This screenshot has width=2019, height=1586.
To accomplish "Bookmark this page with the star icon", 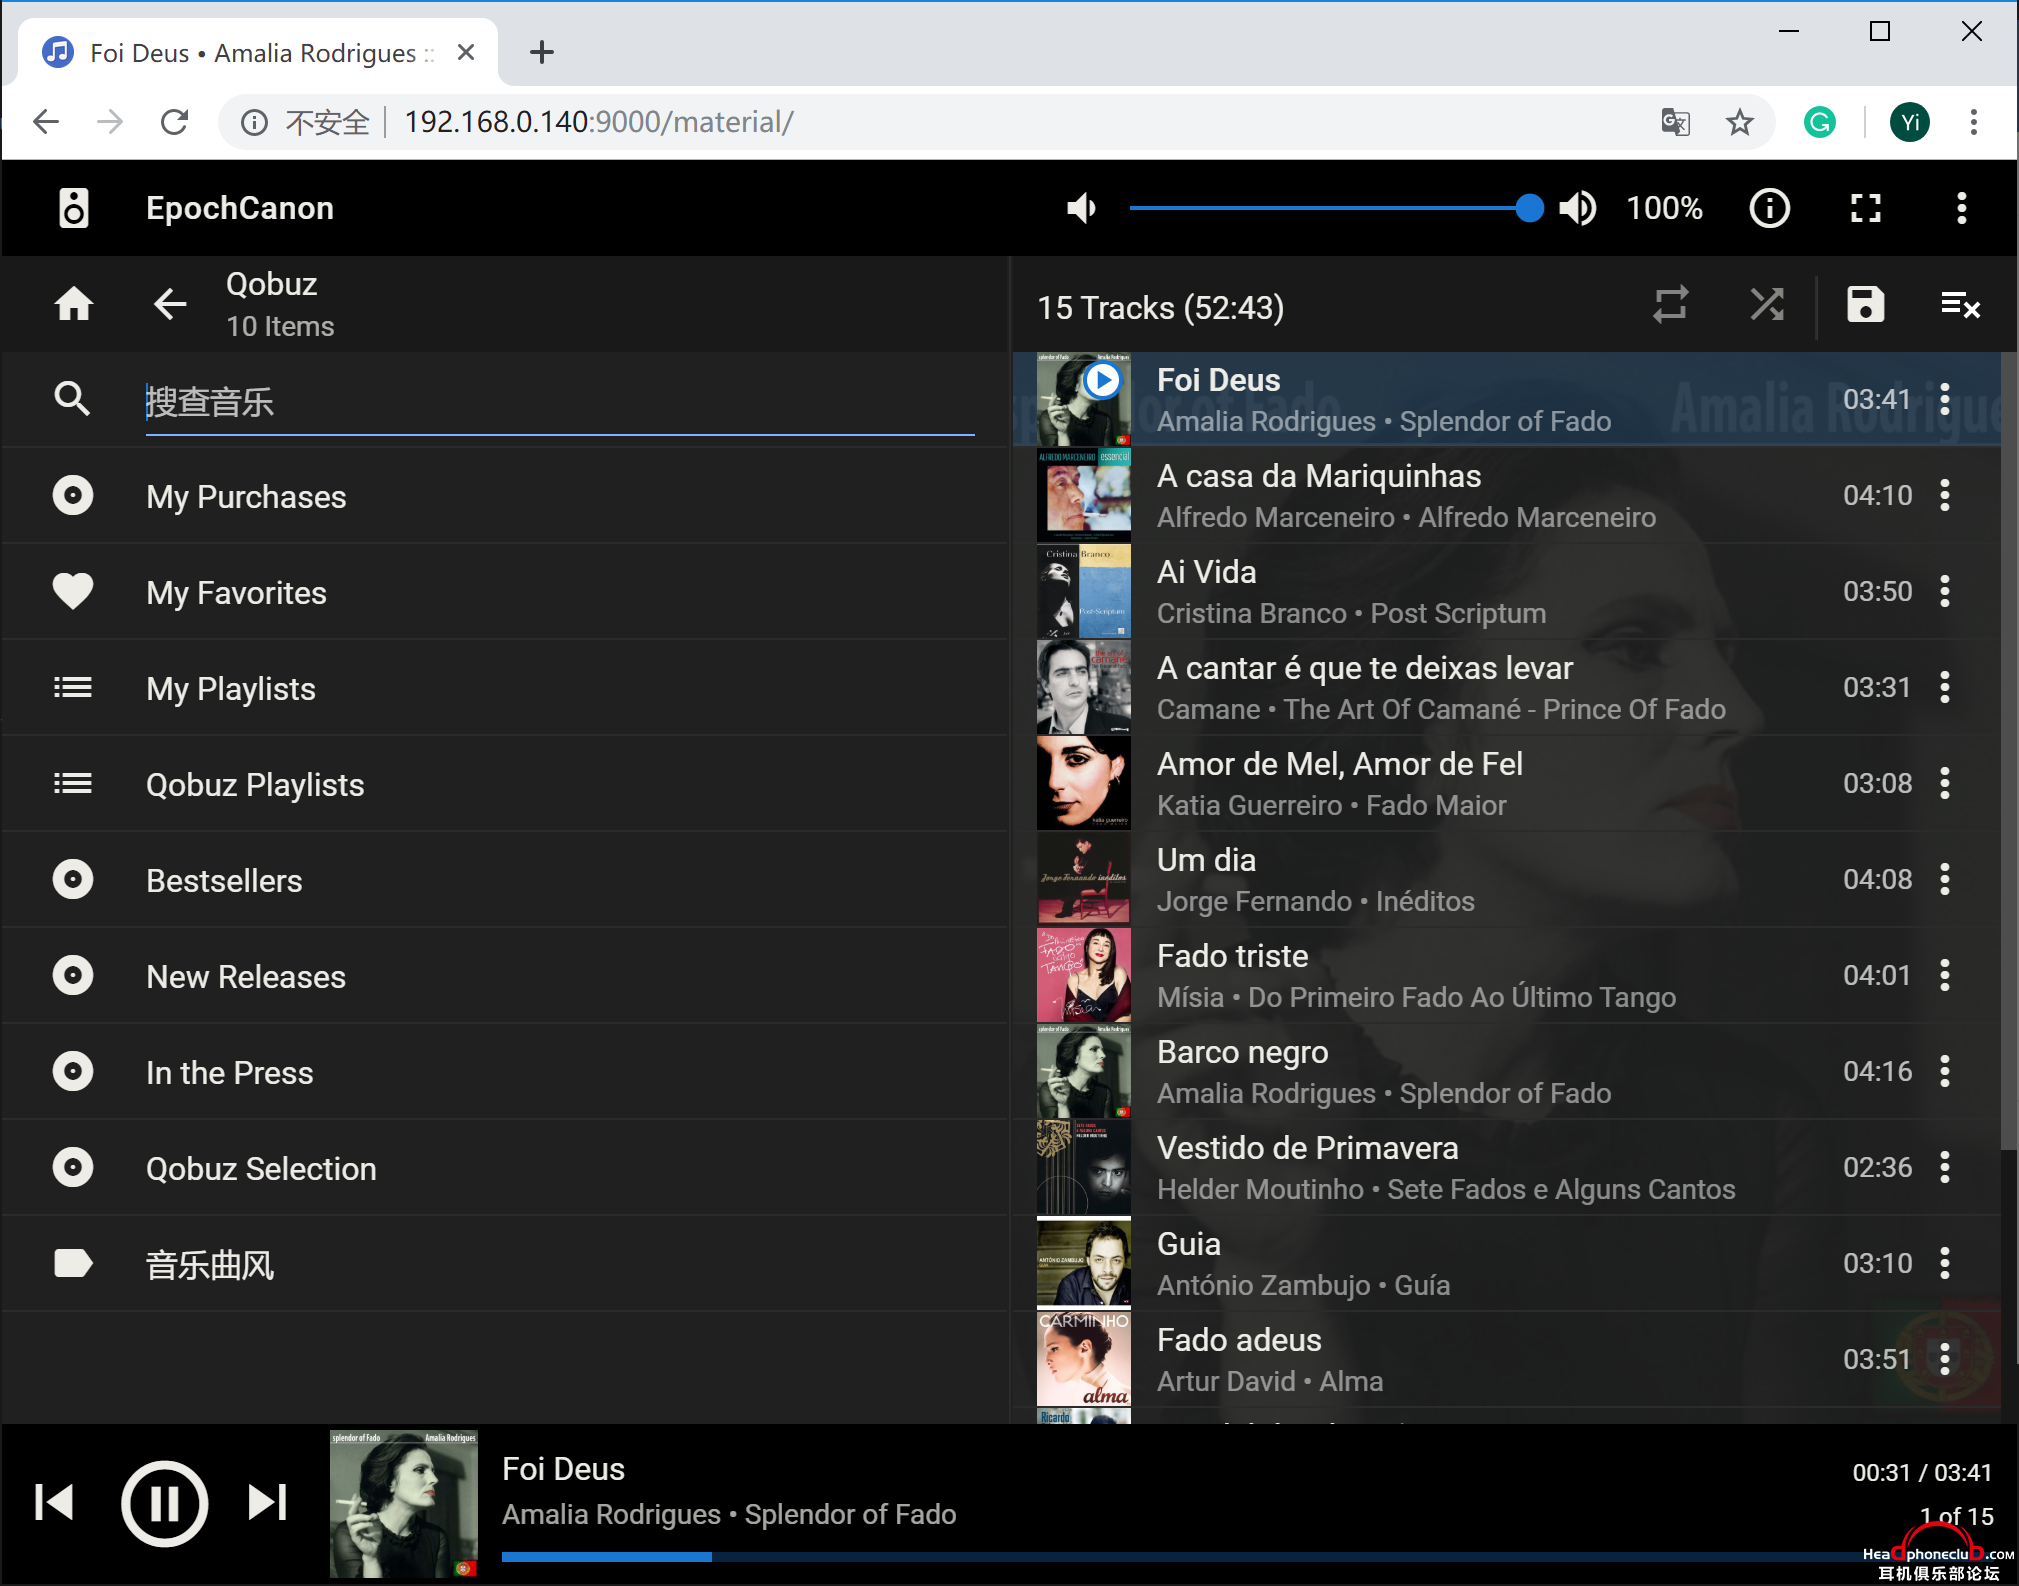I will 1739,122.
